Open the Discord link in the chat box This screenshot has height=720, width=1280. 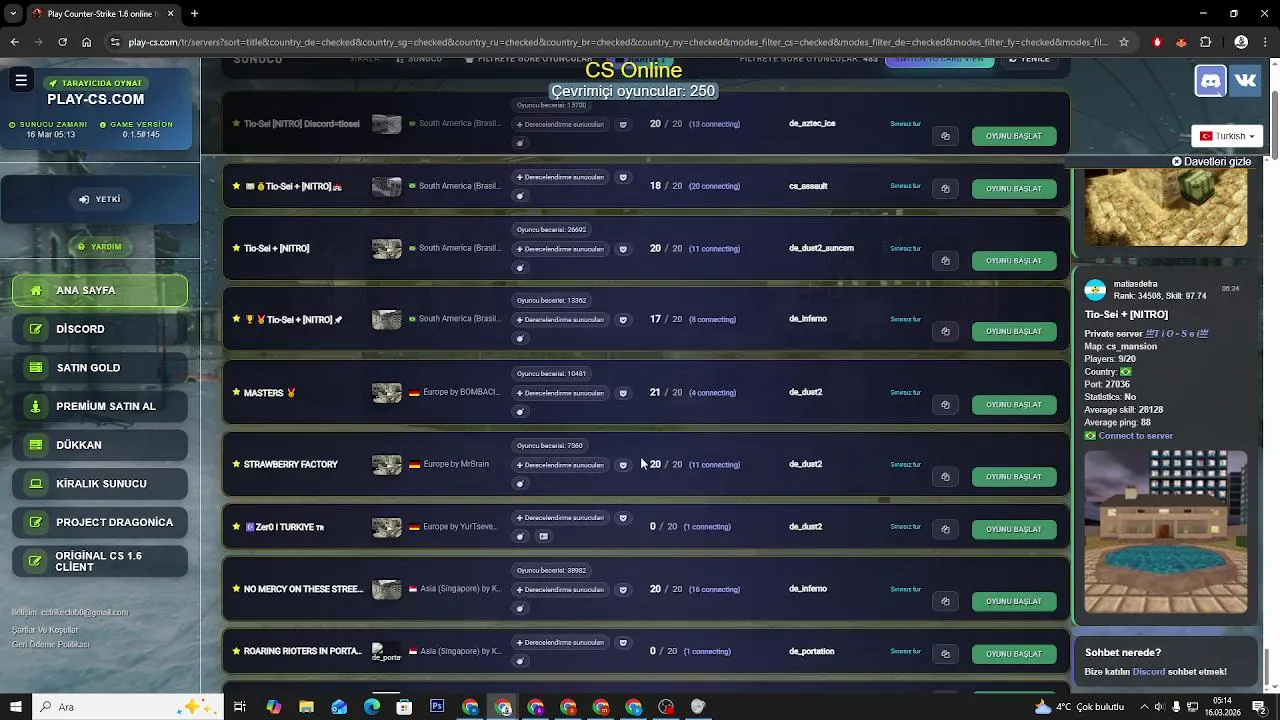click(x=1149, y=672)
